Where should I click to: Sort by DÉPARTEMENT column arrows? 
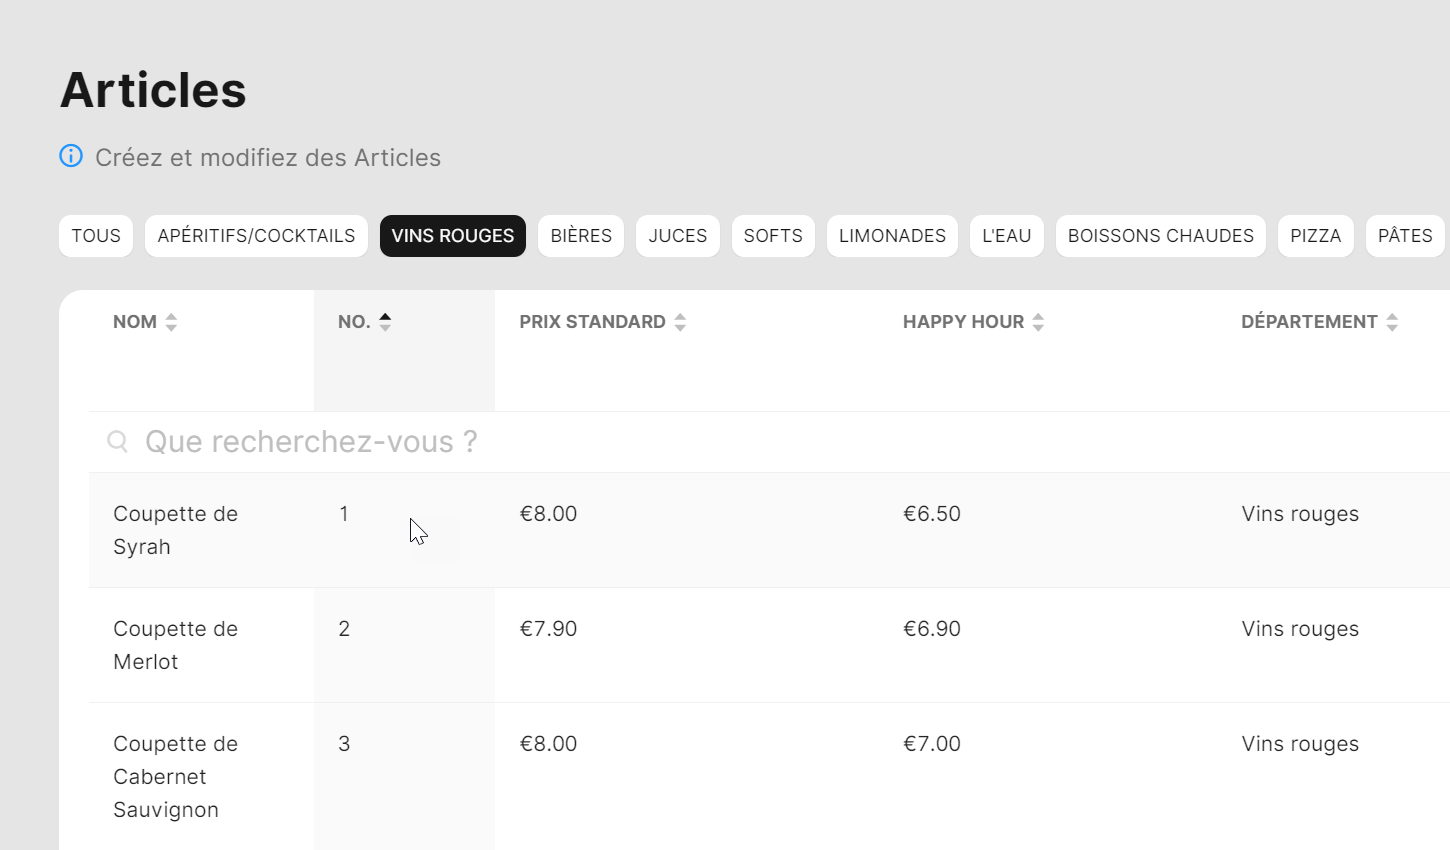(1392, 322)
